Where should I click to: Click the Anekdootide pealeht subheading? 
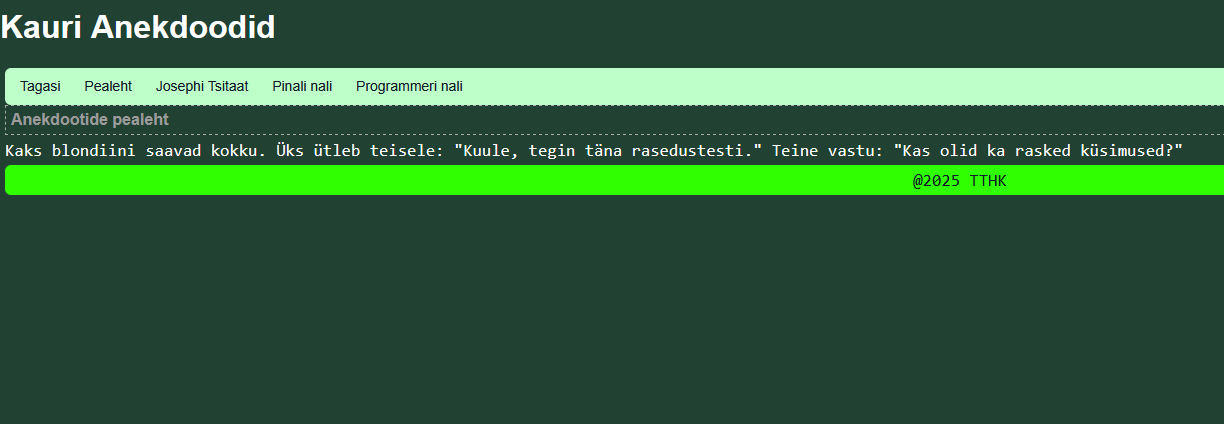(x=90, y=120)
